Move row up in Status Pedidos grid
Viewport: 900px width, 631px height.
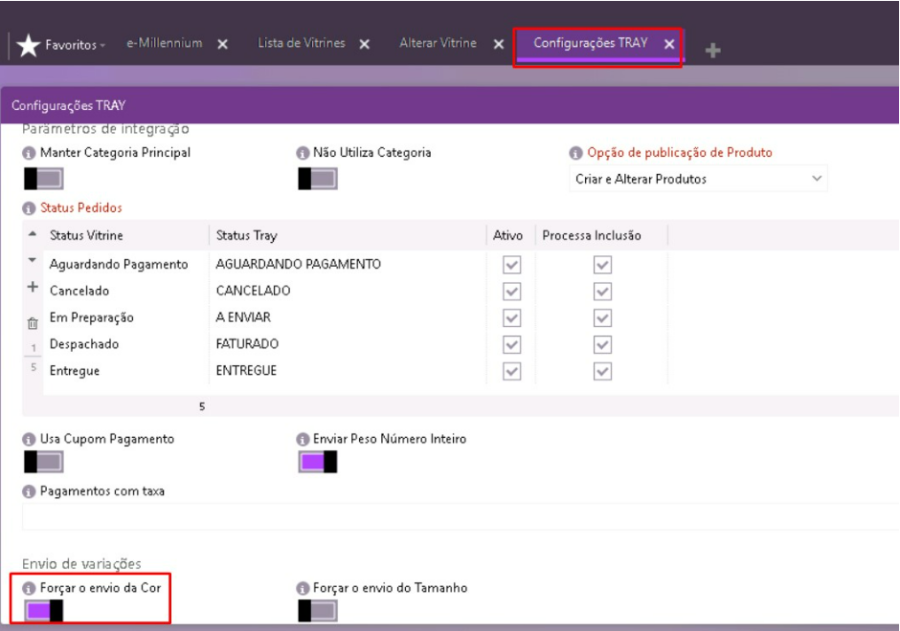click(33, 234)
